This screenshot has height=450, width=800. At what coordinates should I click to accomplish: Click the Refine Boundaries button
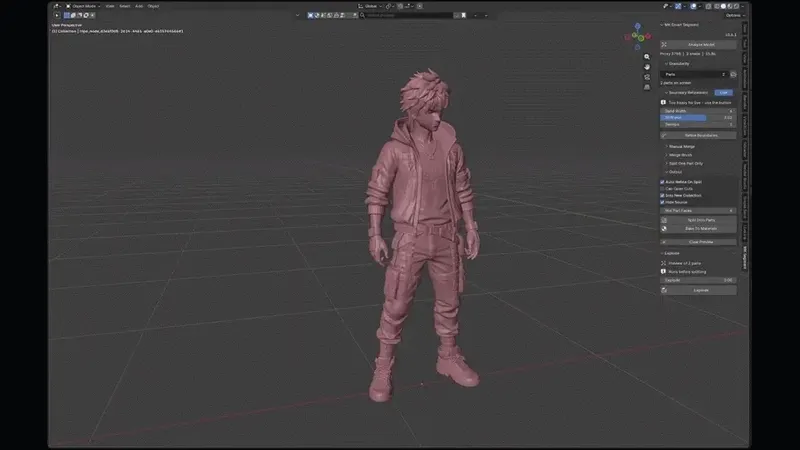click(698, 136)
